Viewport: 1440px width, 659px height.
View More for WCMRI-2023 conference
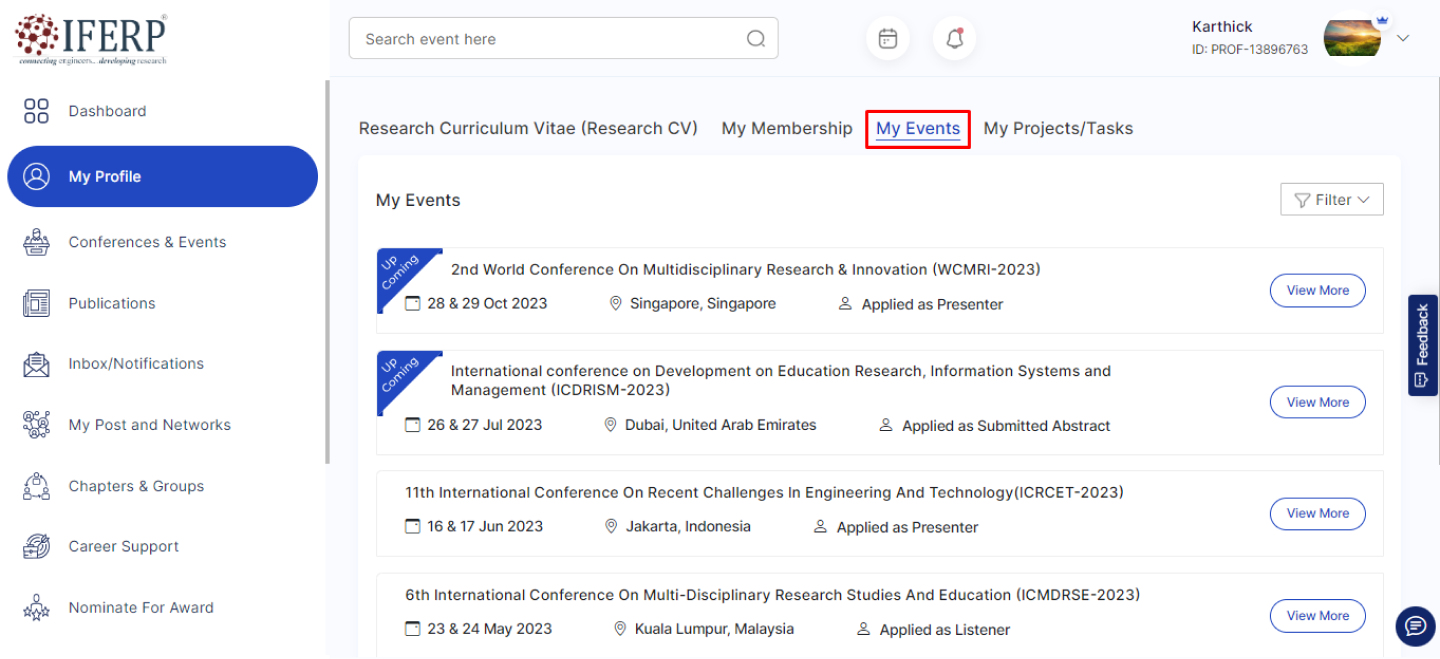(x=1317, y=290)
